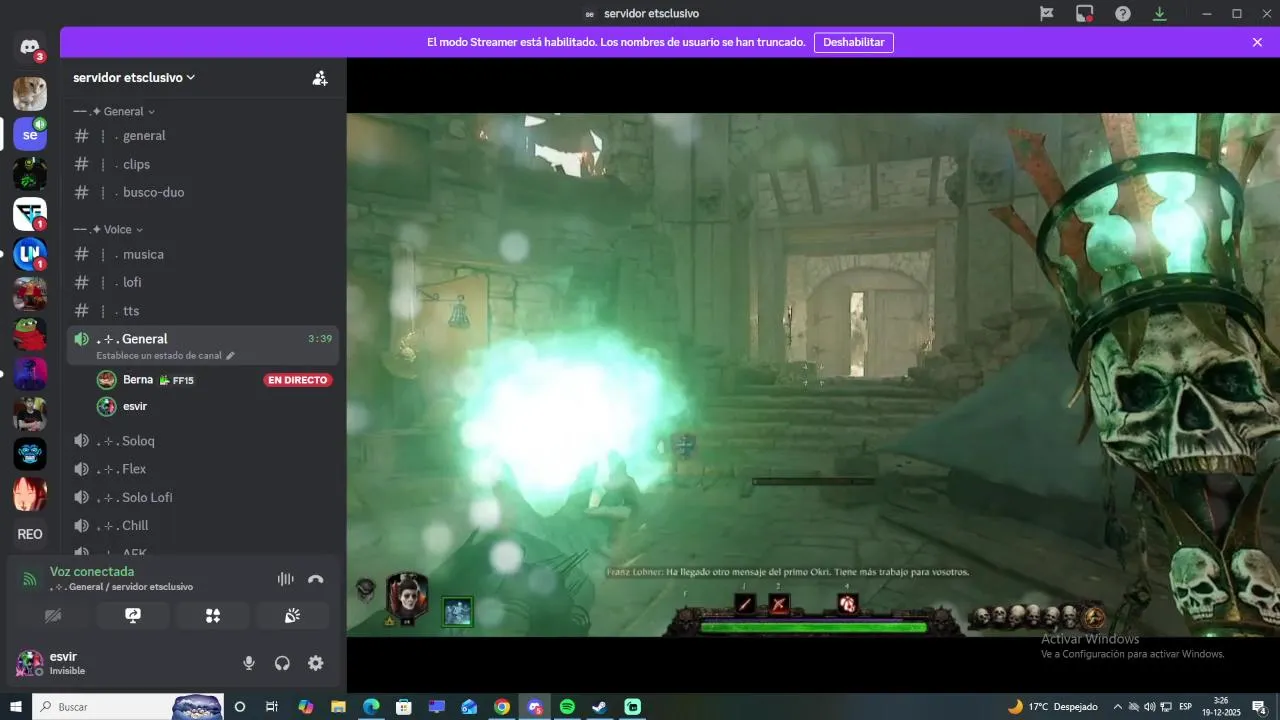Viewport: 1280px width, 720px height.
Task: Click the EN DIRECTO live badge
Action: coord(298,380)
